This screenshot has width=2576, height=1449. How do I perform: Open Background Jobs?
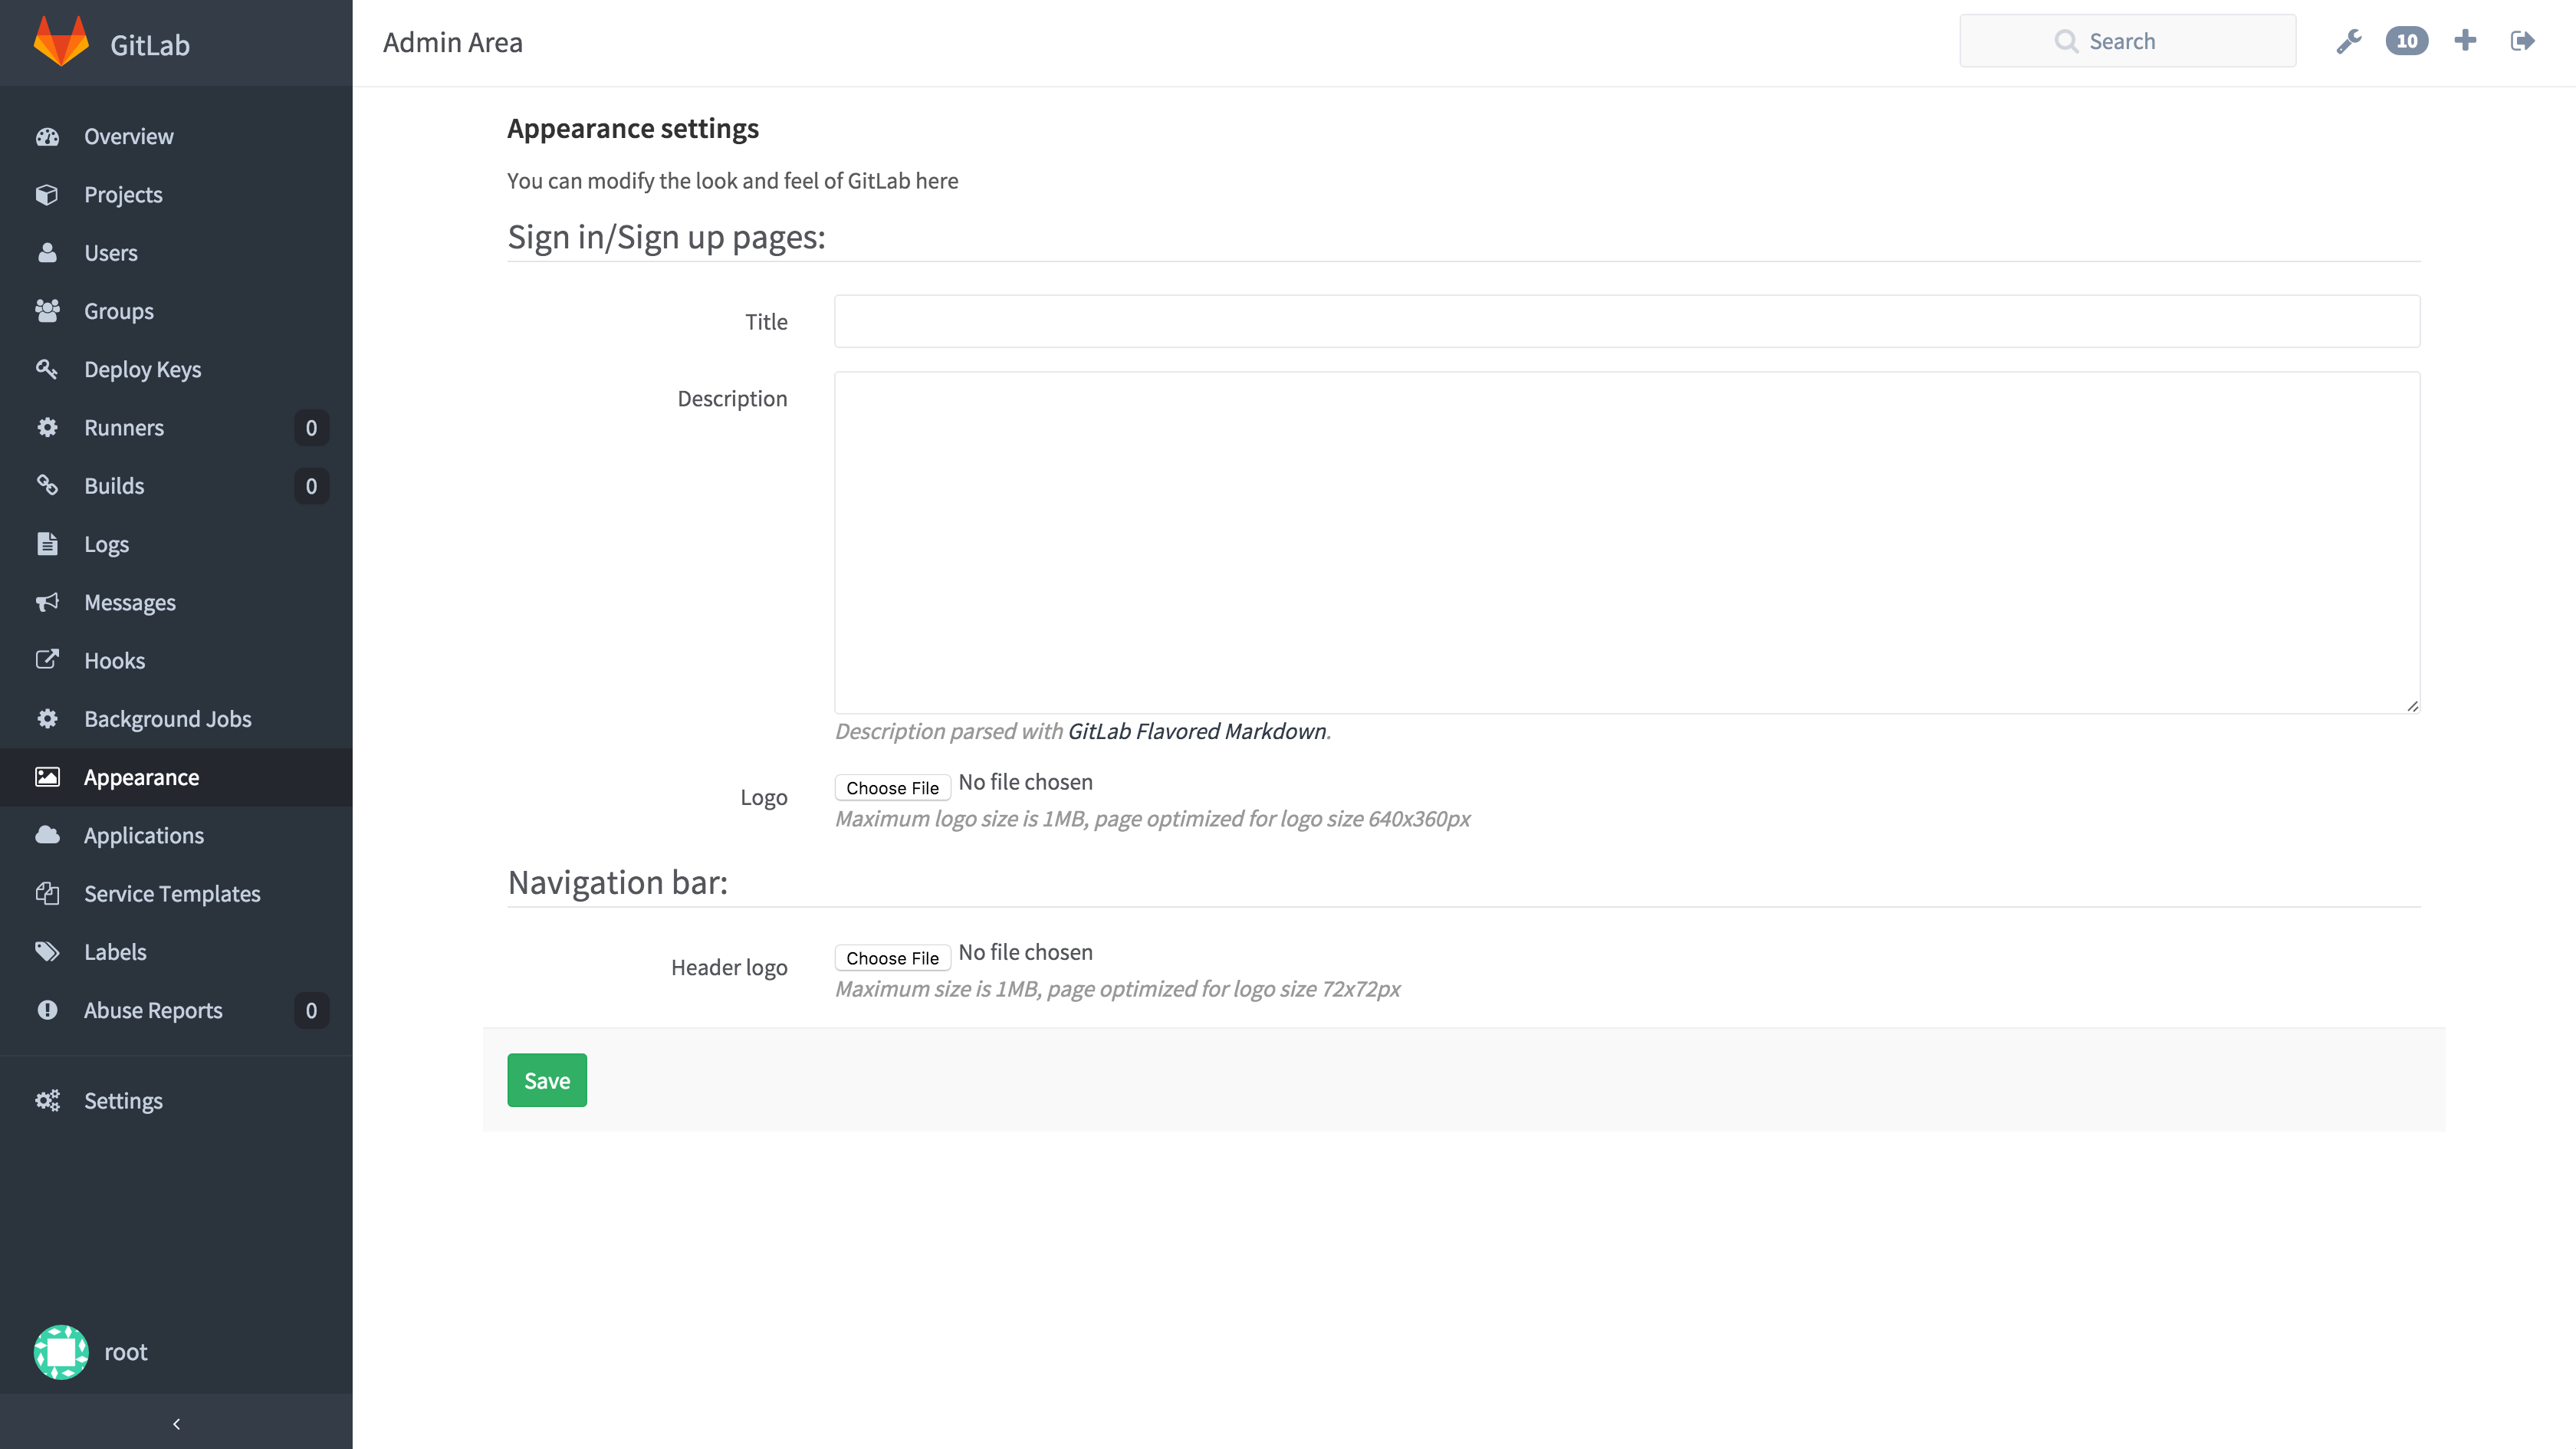167,718
